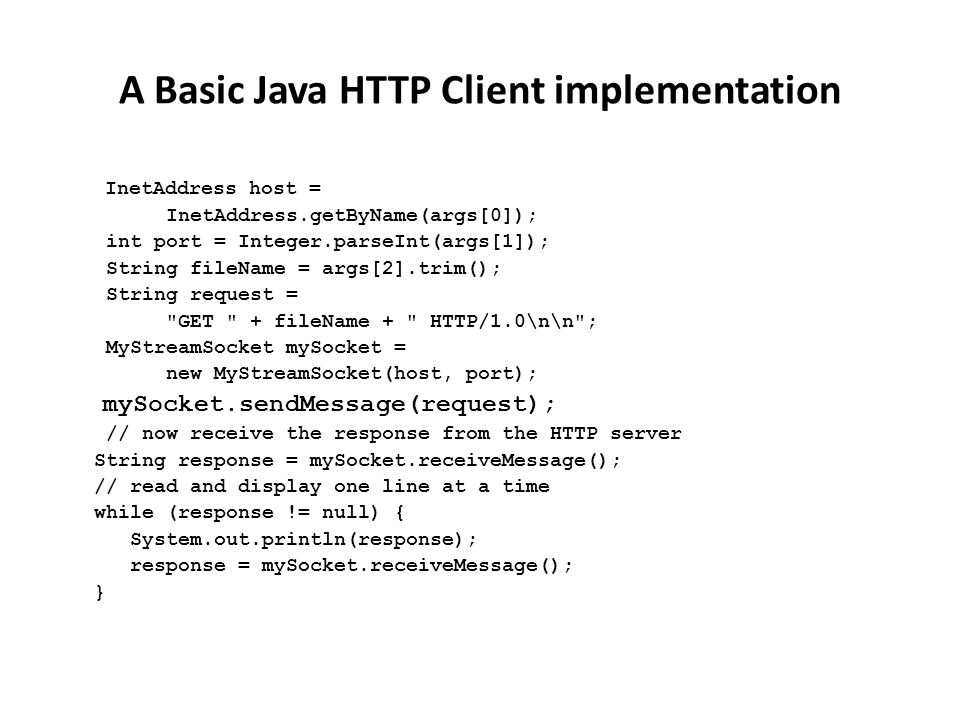Select the 'int port = Integer.parseInt(args[1]);' line
This screenshot has height=720, width=960.
point(327,242)
